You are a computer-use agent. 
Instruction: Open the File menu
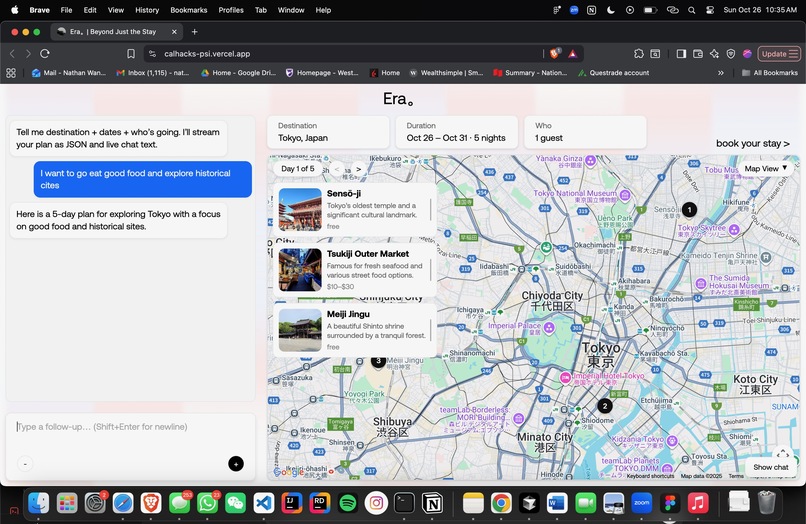coord(66,10)
